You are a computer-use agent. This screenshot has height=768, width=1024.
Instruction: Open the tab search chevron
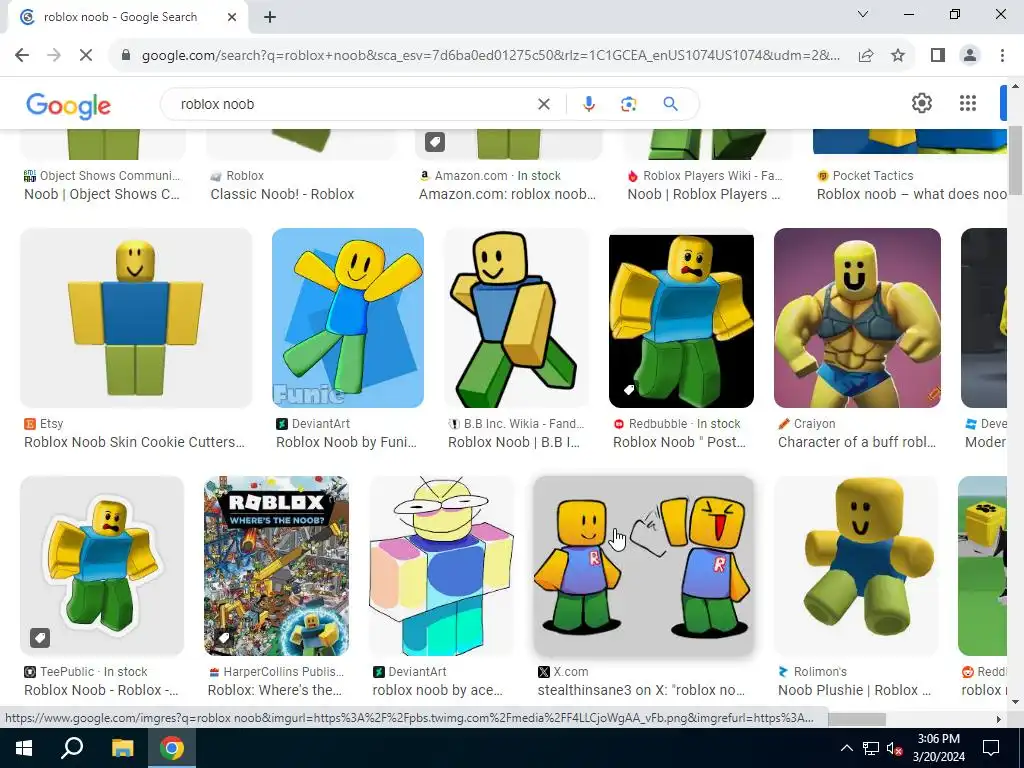click(x=863, y=14)
